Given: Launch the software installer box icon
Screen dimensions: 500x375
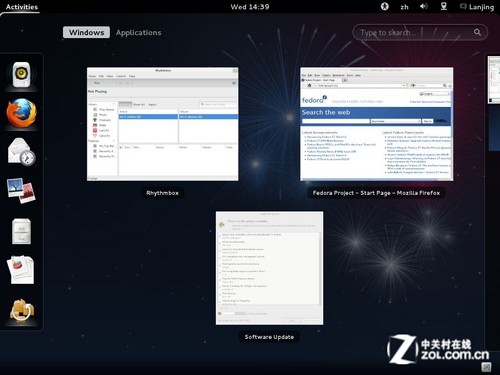Looking at the screenshot, I should 21,310.
